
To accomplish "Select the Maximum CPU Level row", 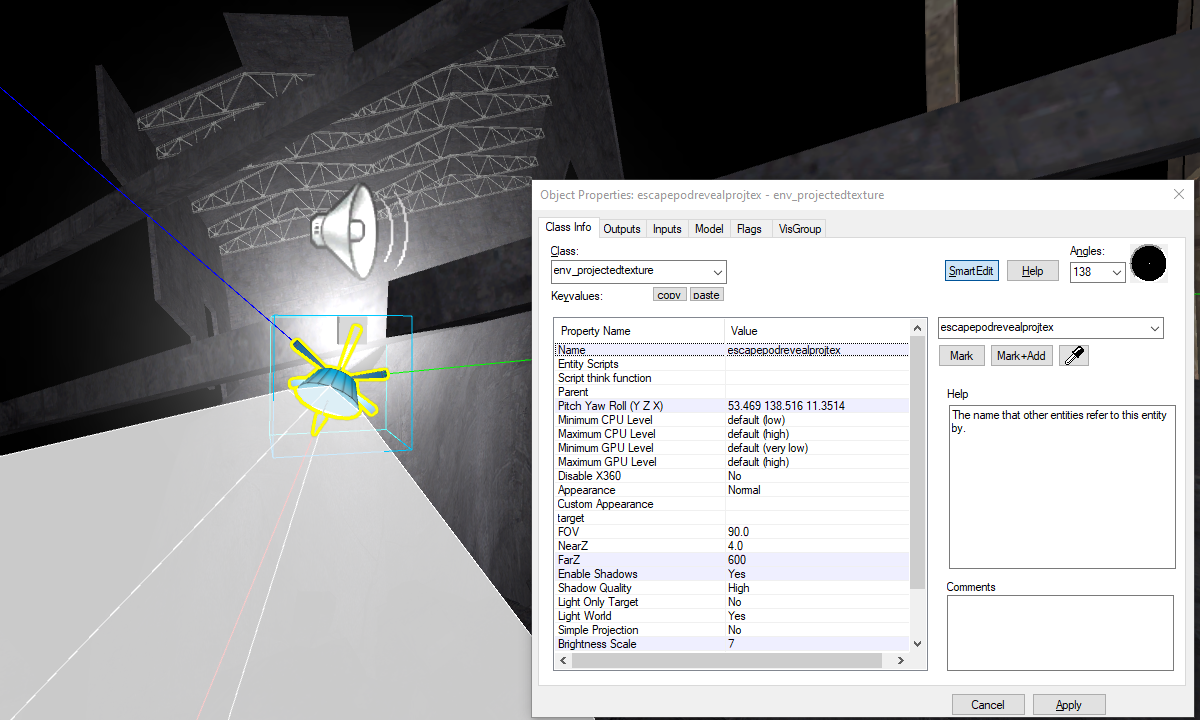I will pyautogui.click(x=732, y=434).
